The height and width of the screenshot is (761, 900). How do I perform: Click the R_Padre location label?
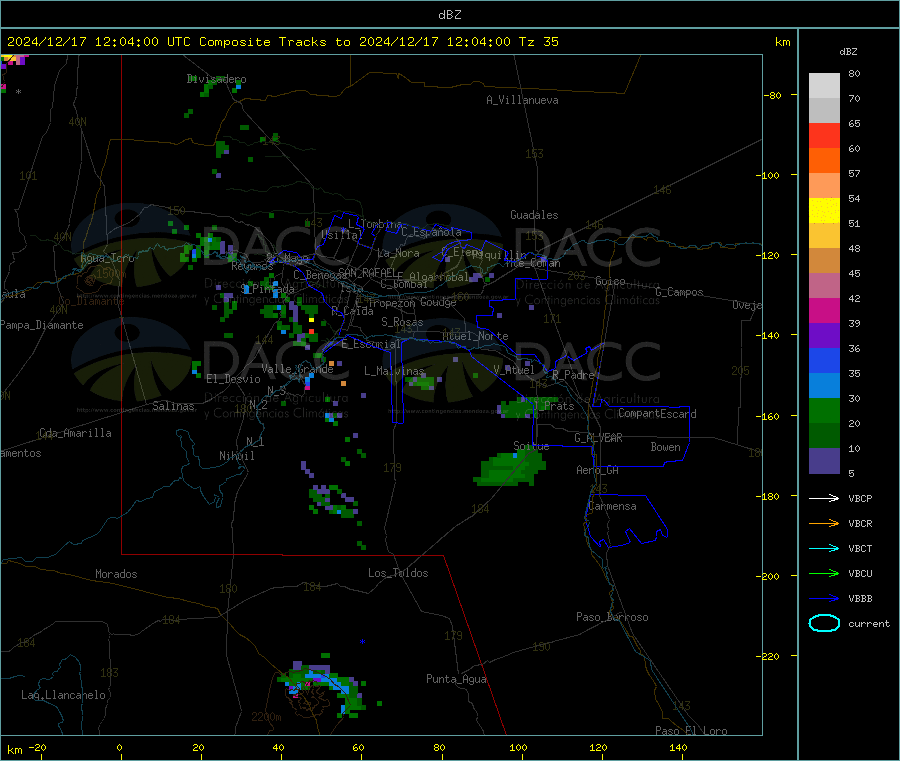(x=573, y=375)
